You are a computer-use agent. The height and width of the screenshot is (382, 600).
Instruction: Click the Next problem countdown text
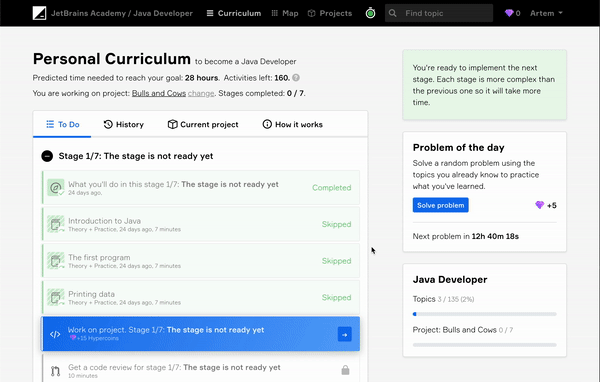[466, 237]
